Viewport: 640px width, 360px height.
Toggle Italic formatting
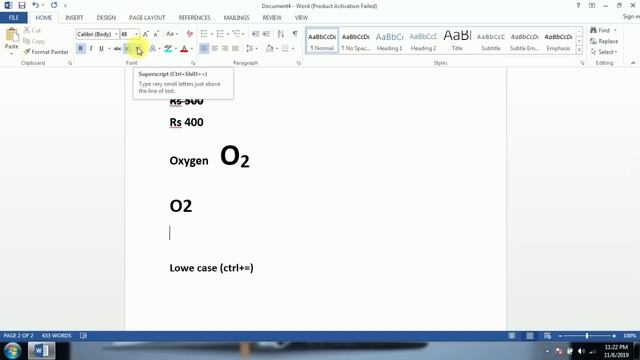tap(91, 49)
